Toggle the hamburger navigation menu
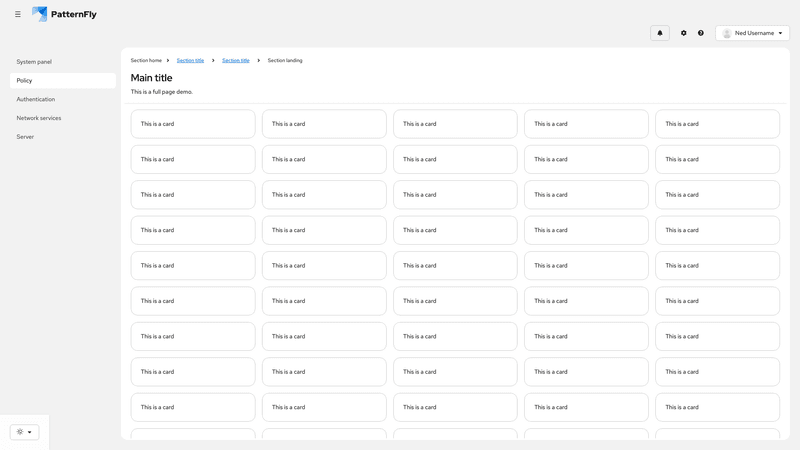Viewport: 800px width, 450px height. click(x=18, y=14)
